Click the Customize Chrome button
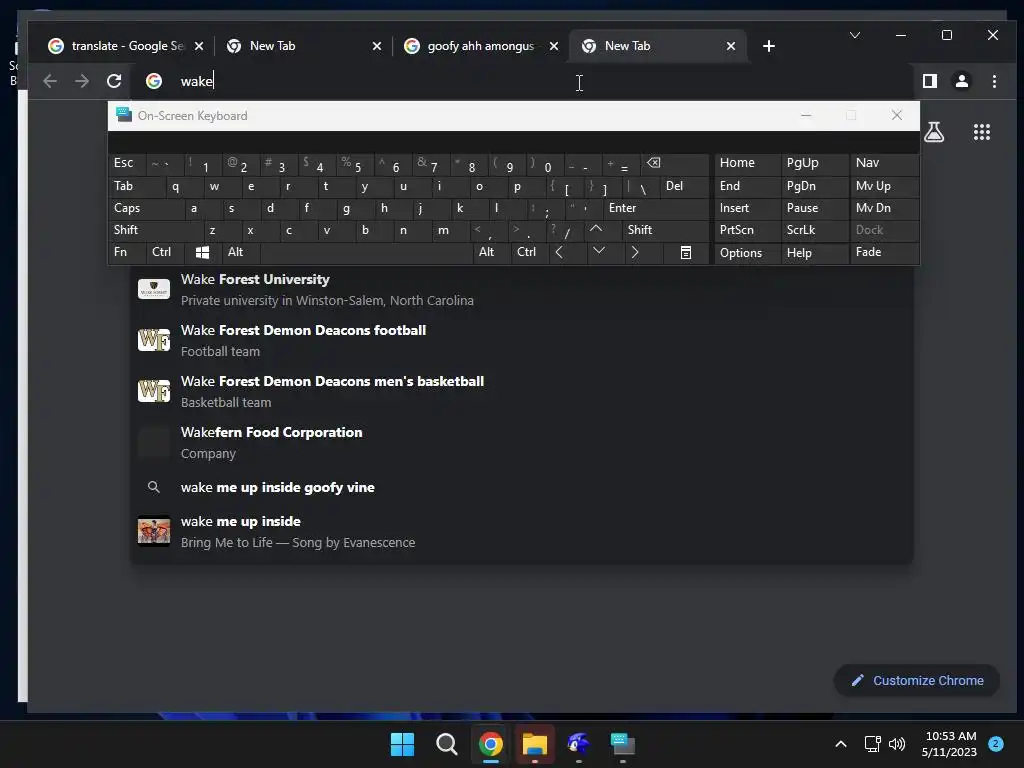 (917, 680)
